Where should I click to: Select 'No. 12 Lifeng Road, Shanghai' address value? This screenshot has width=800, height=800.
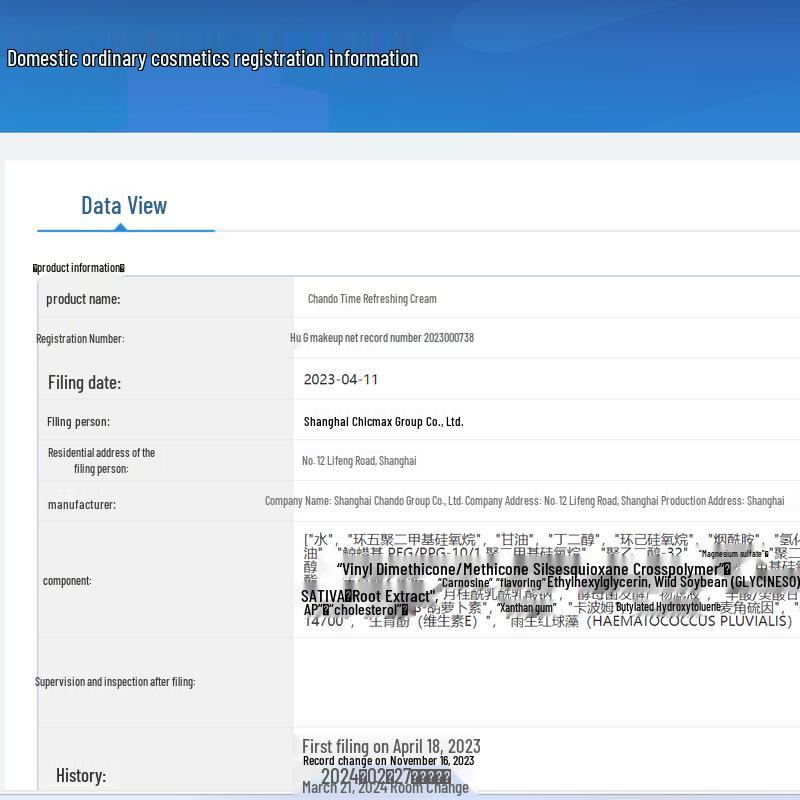(359, 461)
